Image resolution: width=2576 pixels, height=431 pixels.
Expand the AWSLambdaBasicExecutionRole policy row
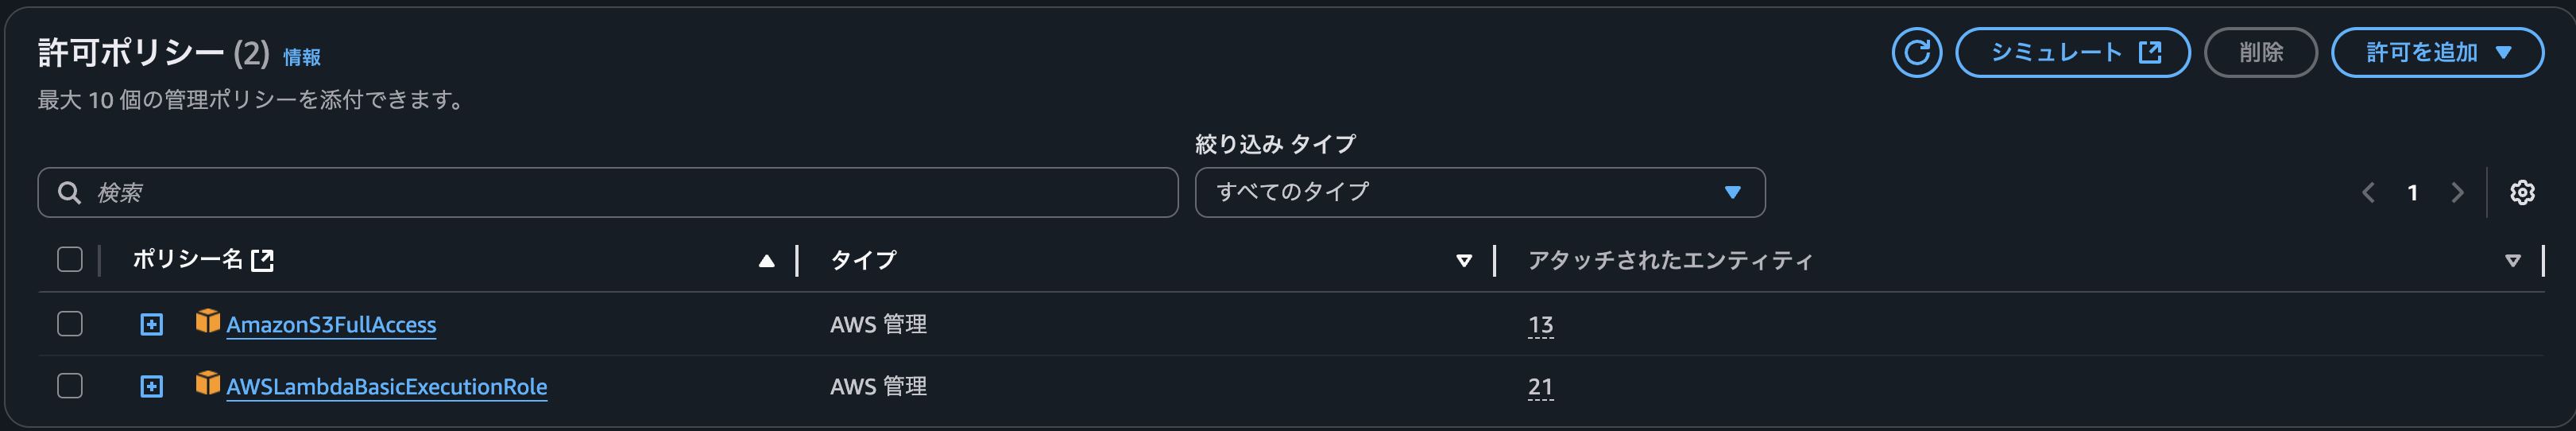pos(151,387)
